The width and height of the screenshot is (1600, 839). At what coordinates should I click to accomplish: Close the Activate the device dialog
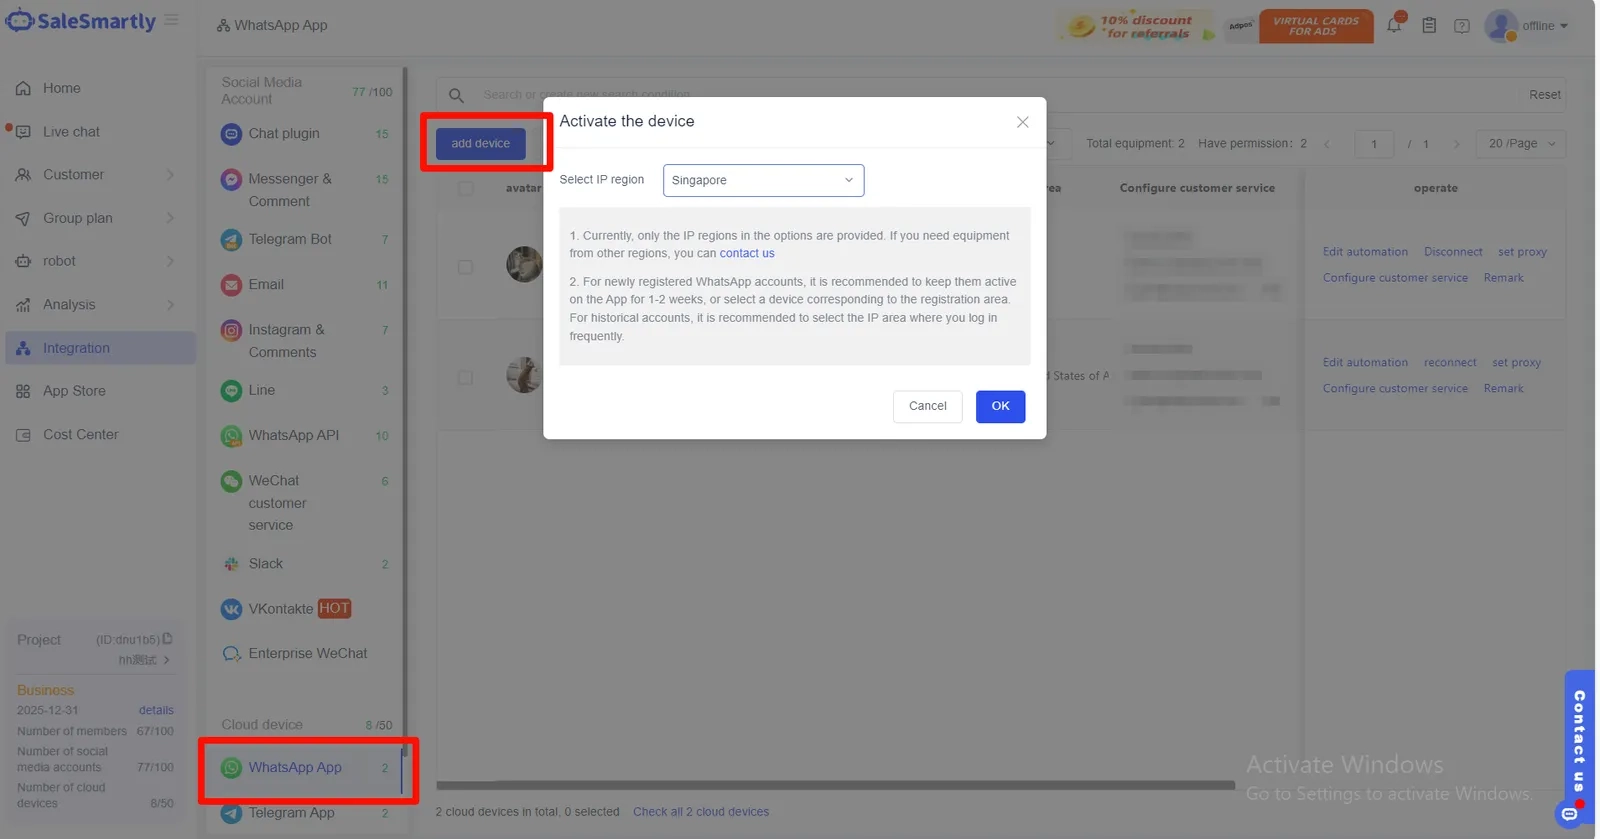pos(1022,122)
